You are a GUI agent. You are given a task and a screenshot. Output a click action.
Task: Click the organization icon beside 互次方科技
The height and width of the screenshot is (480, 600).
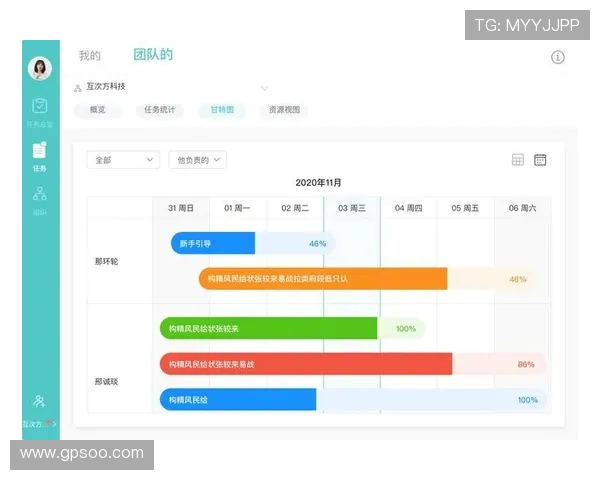click(78, 88)
